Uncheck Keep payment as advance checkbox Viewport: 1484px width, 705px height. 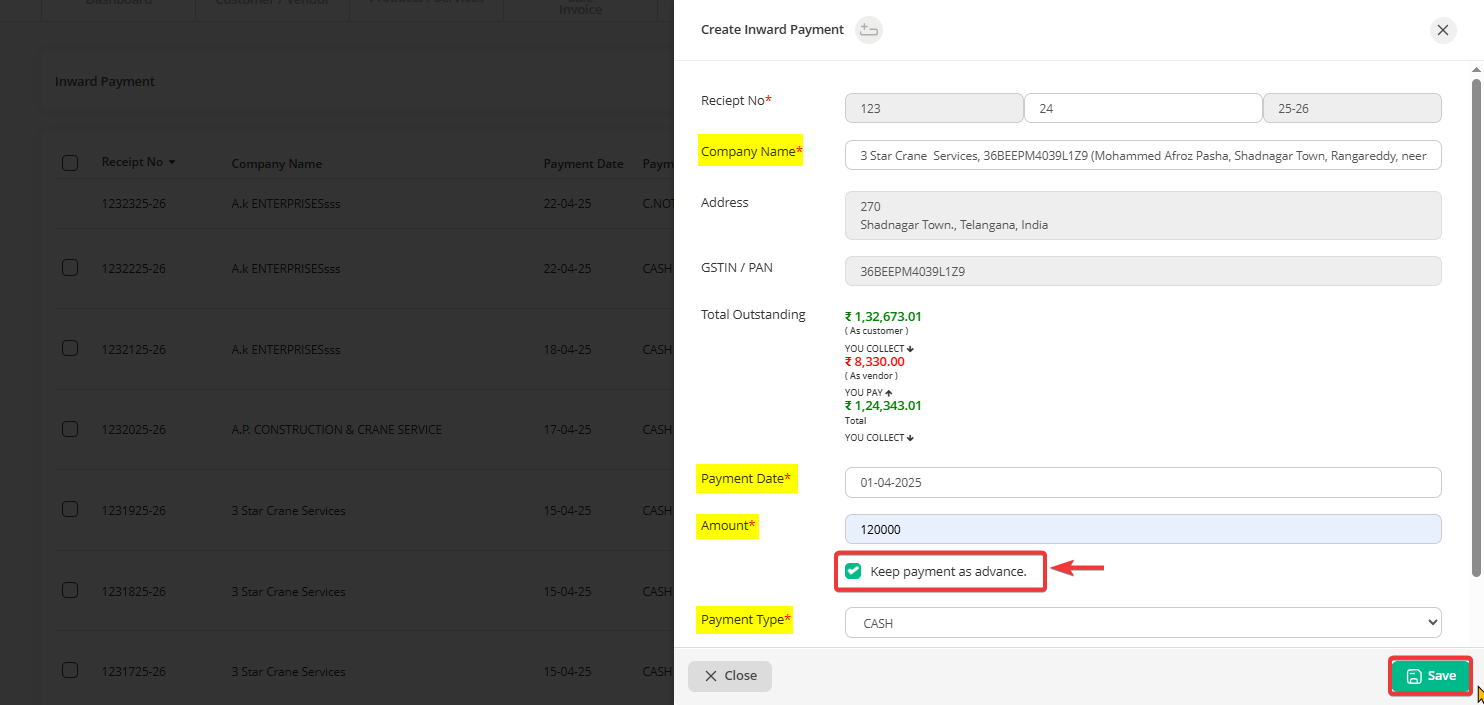click(853, 571)
